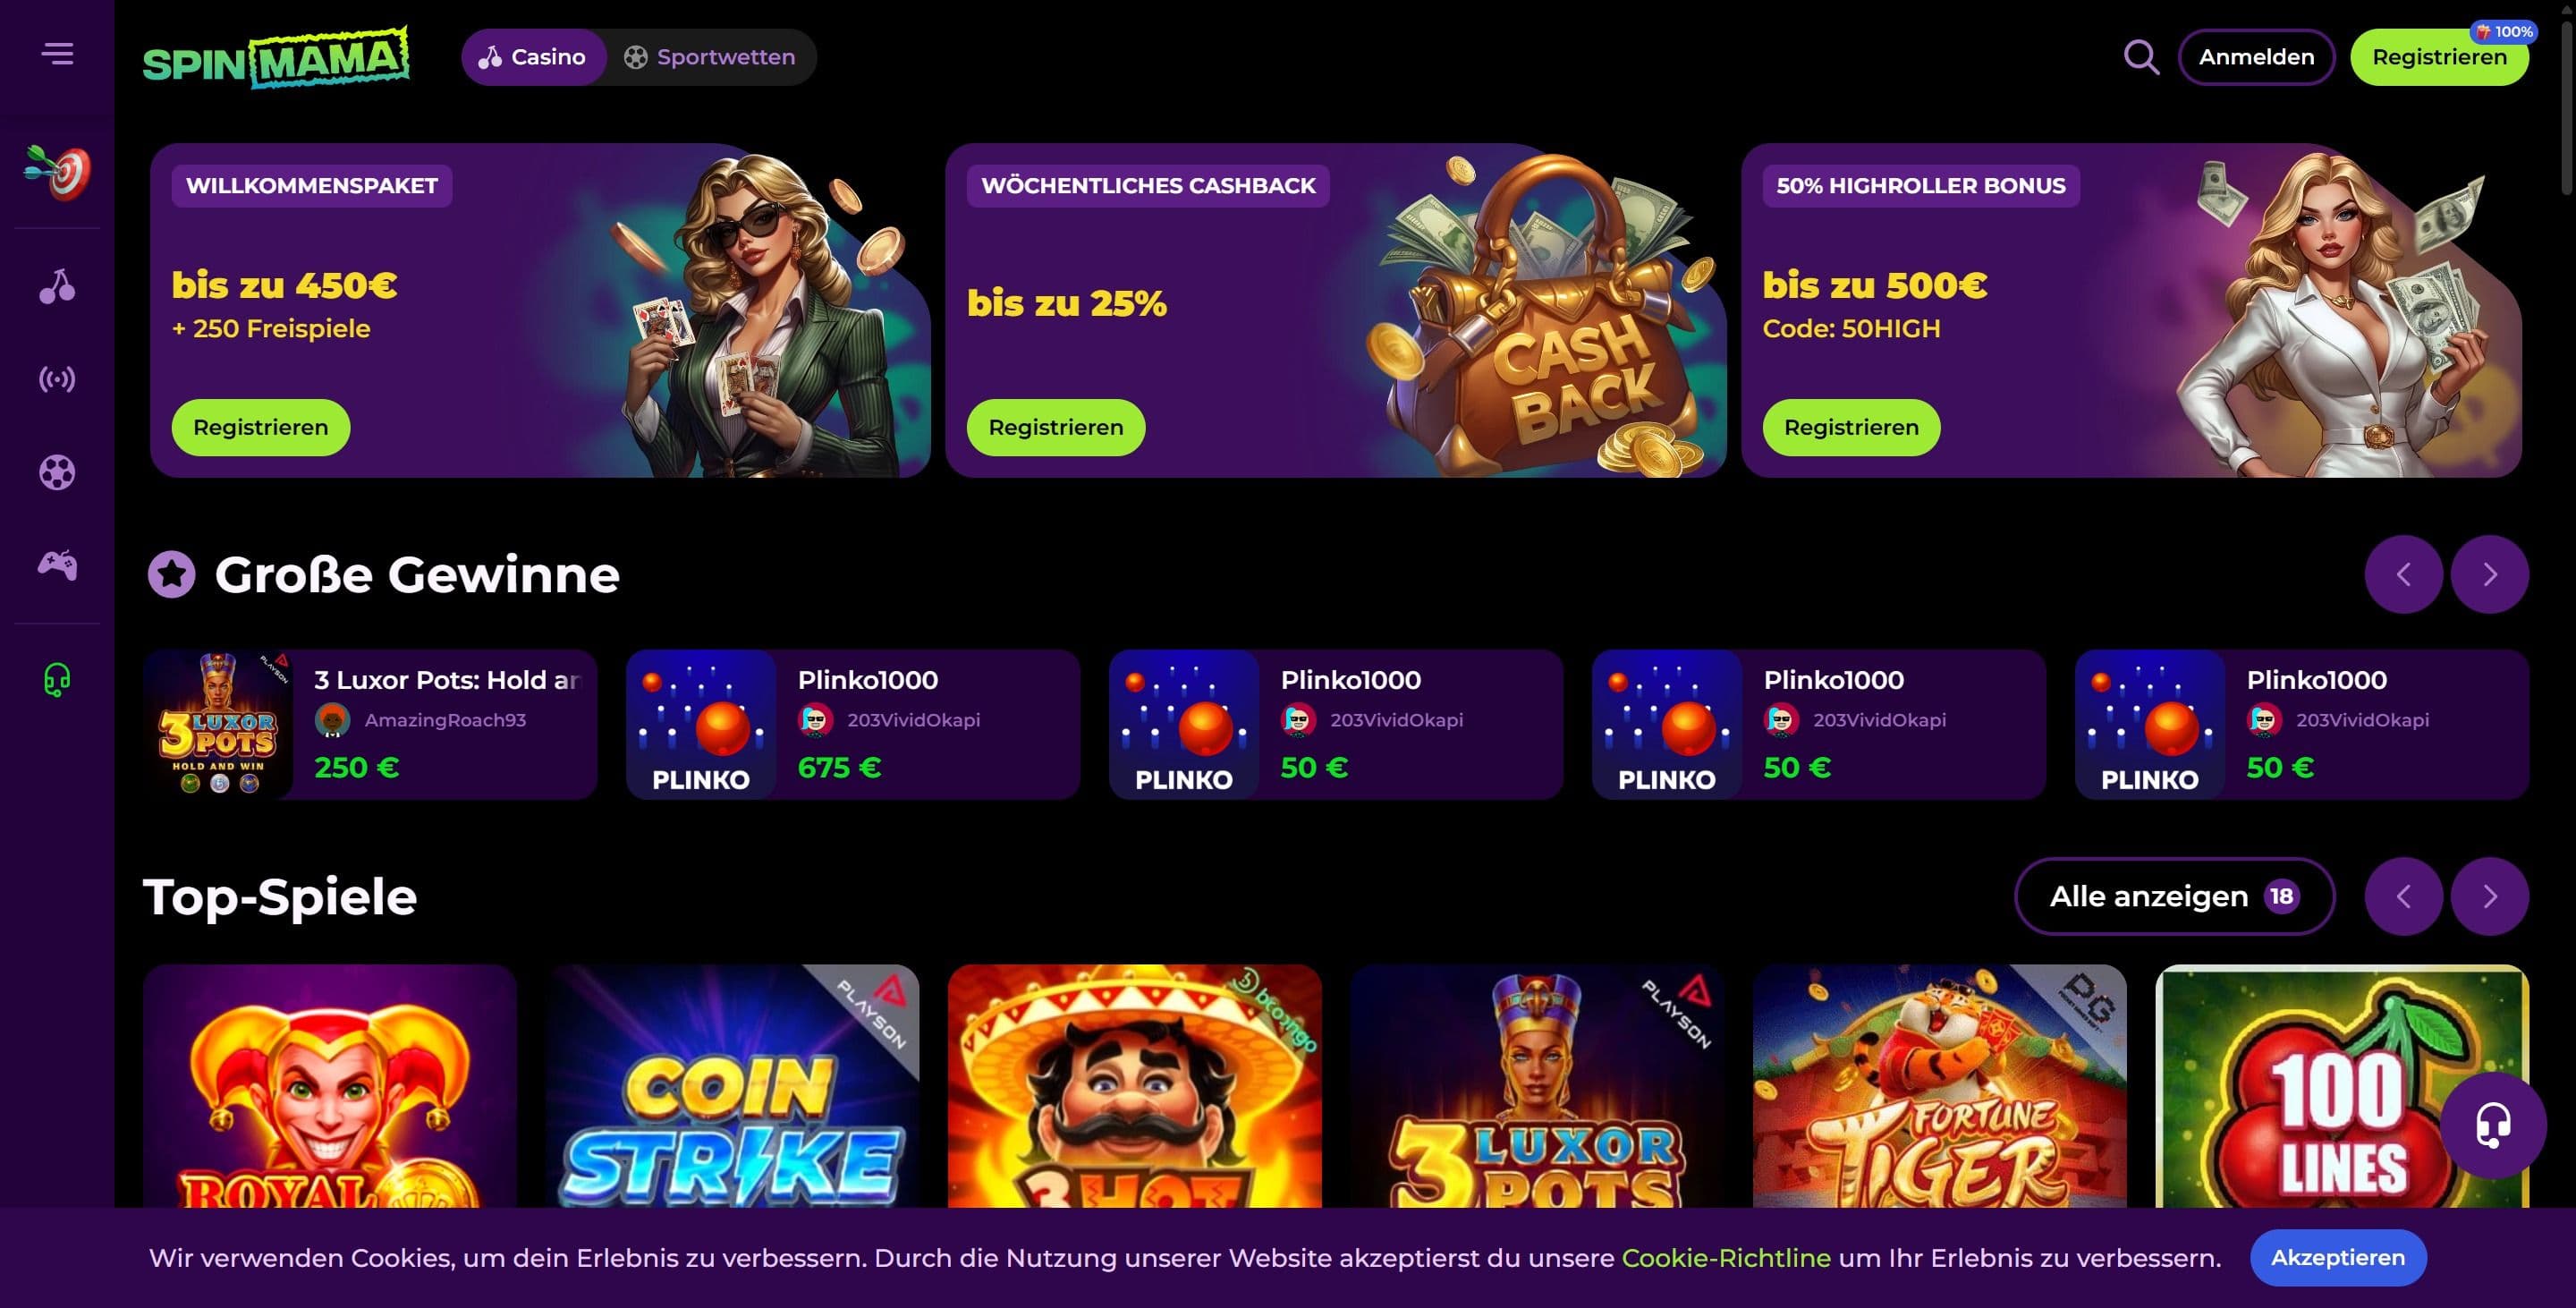Screen dimensions: 2576x1308
Task: Switch to the Casino tab
Action: [x=534, y=57]
